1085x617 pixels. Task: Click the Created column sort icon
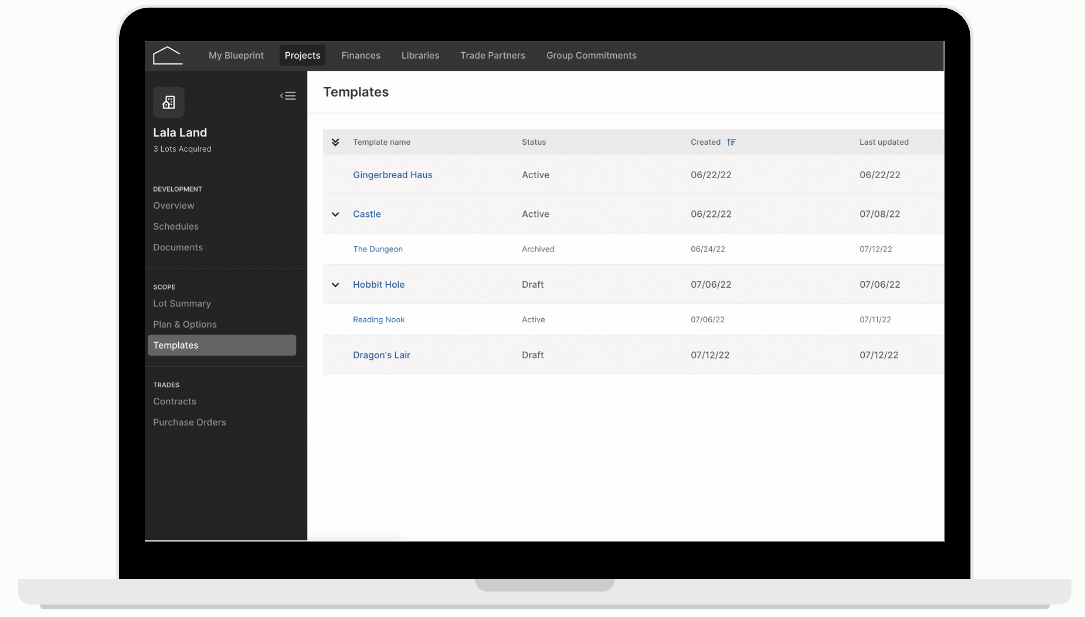(731, 142)
